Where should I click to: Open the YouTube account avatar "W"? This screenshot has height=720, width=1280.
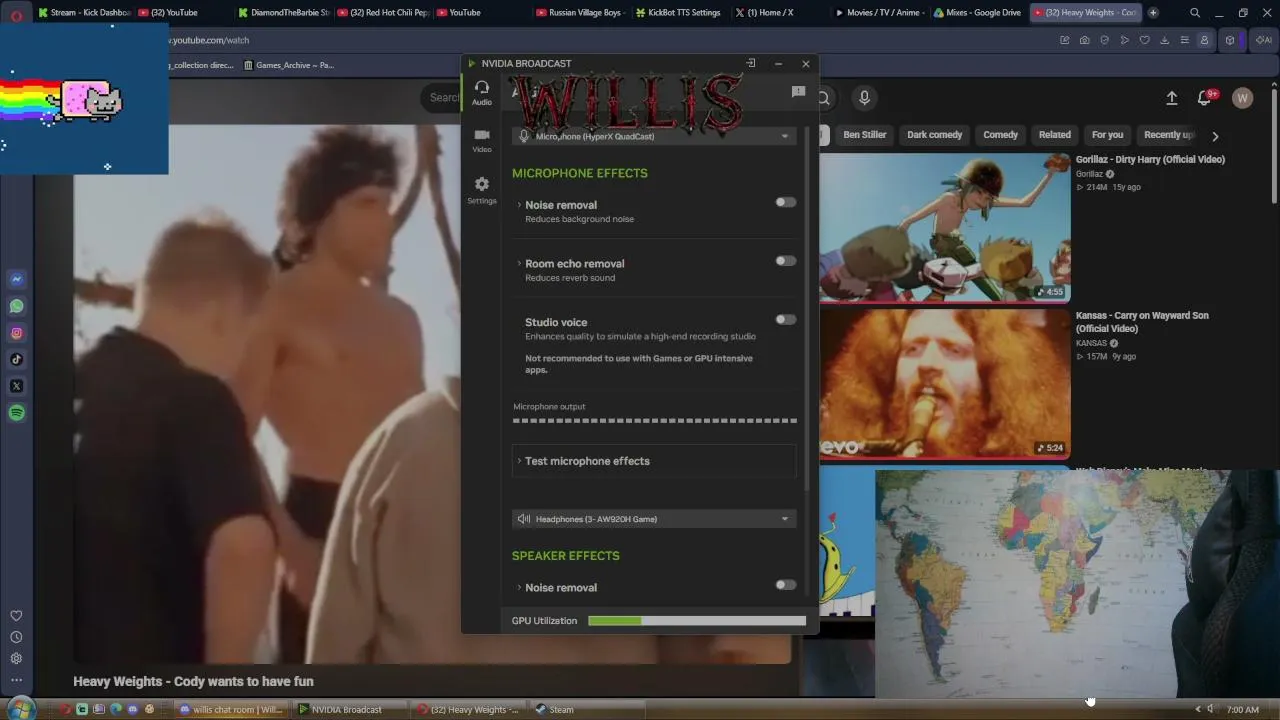click(1242, 98)
